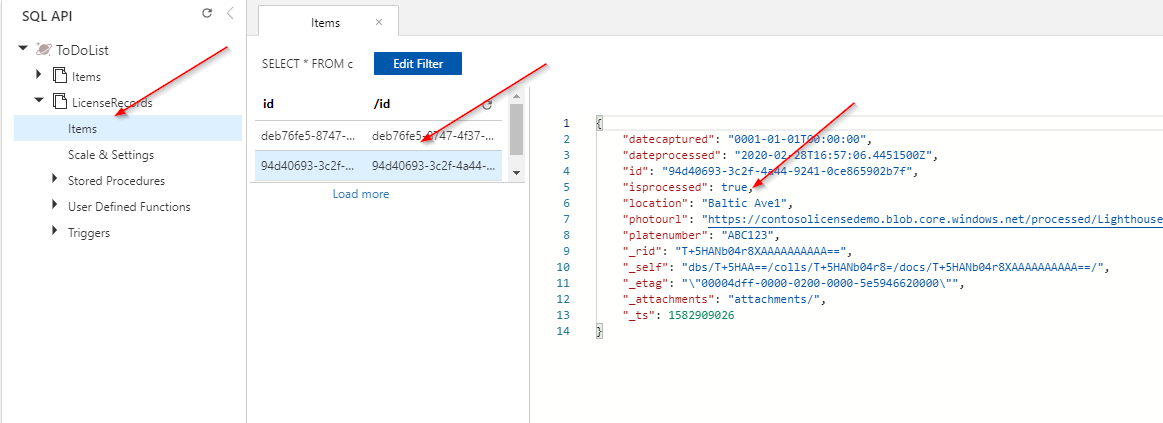Collapse the LicenseRecords container node

pos(39,101)
